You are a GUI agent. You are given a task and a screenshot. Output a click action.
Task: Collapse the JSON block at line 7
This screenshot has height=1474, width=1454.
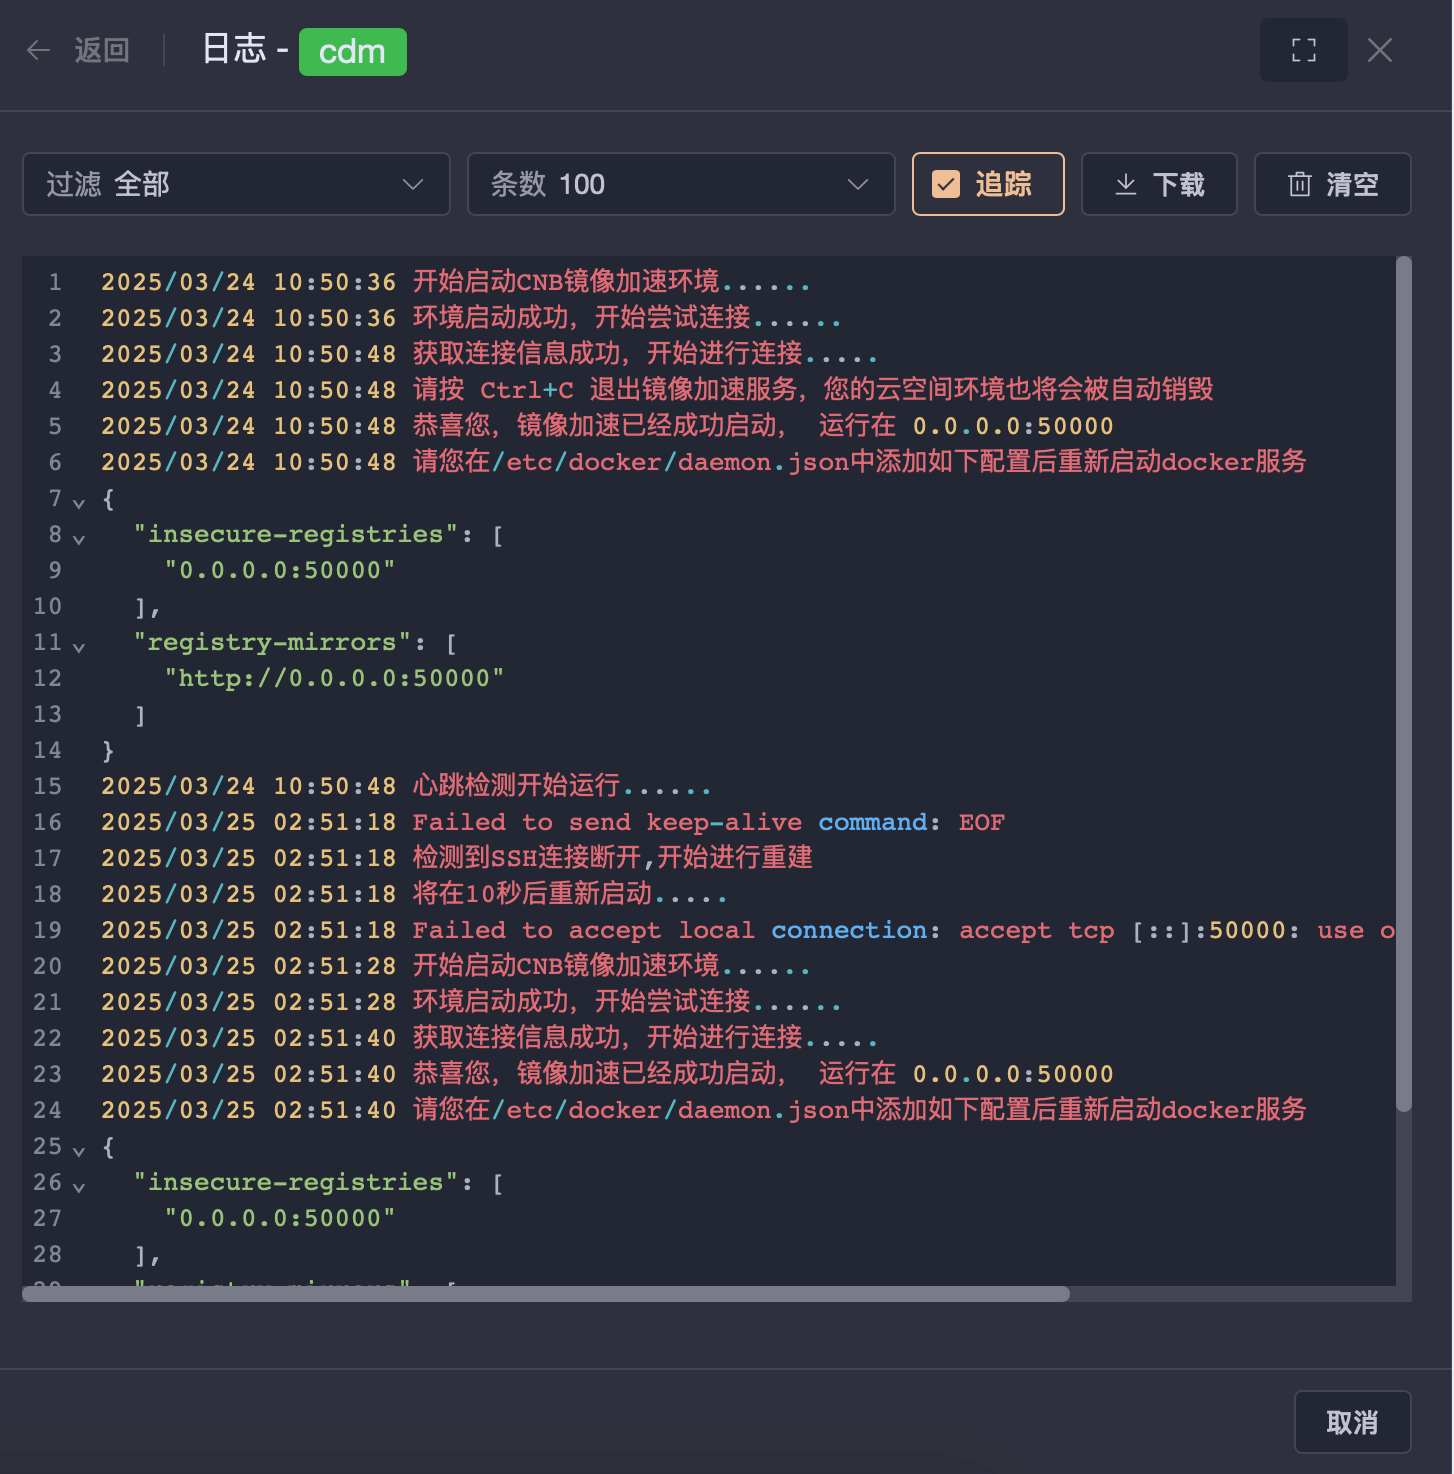point(78,503)
